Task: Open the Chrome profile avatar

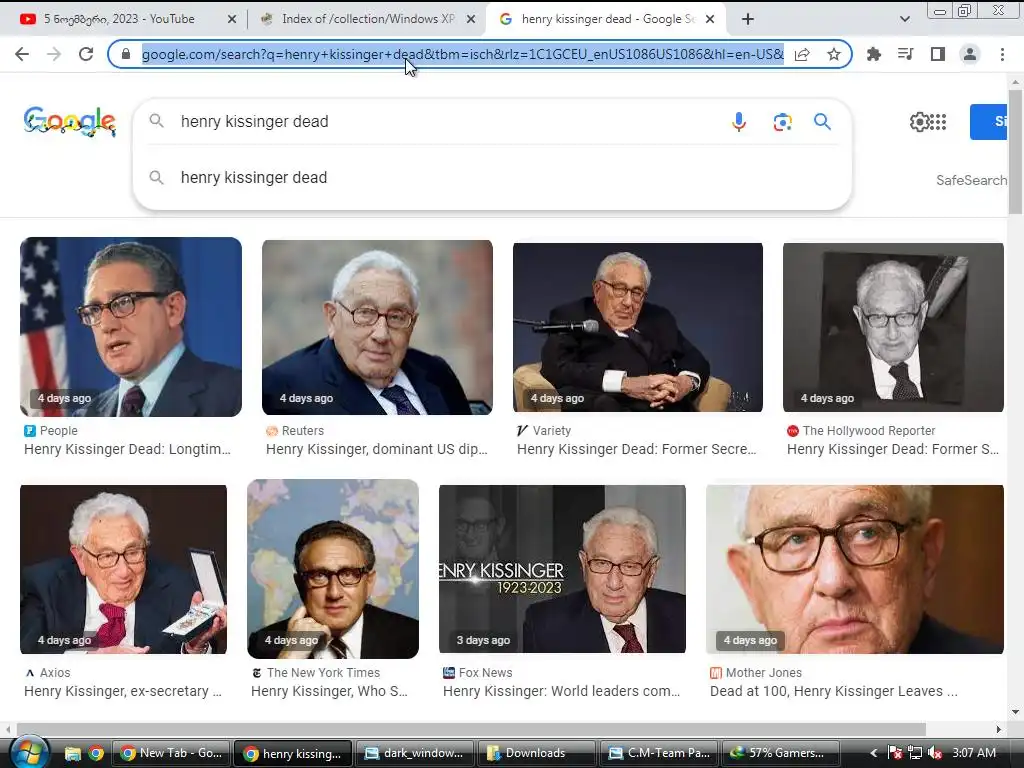Action: (x=970, y=54)
